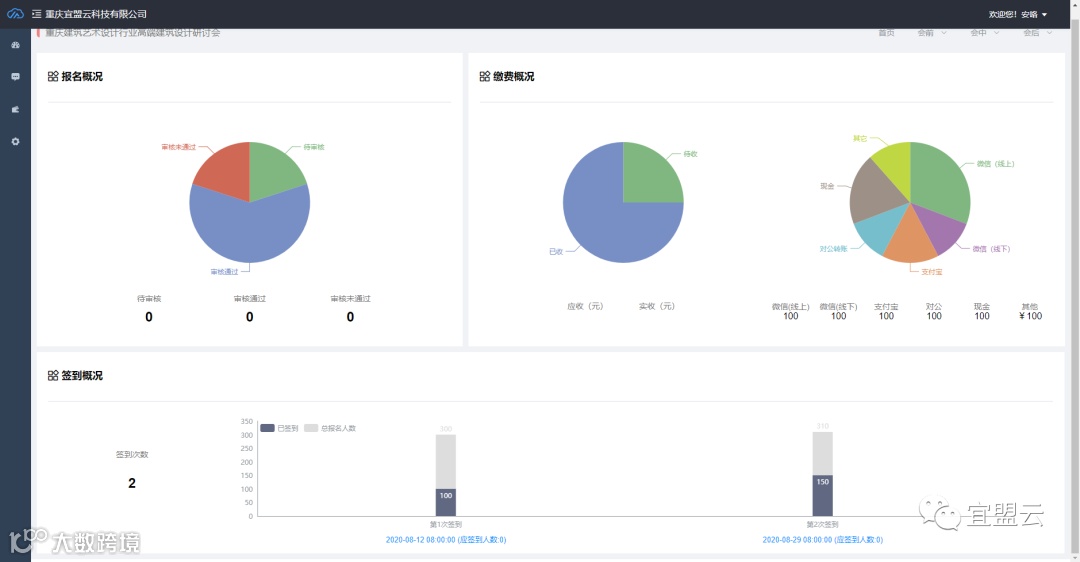Open the dashboard icon in the sidebar
Screen dimensions: 1080x562
tap(15, 45)
